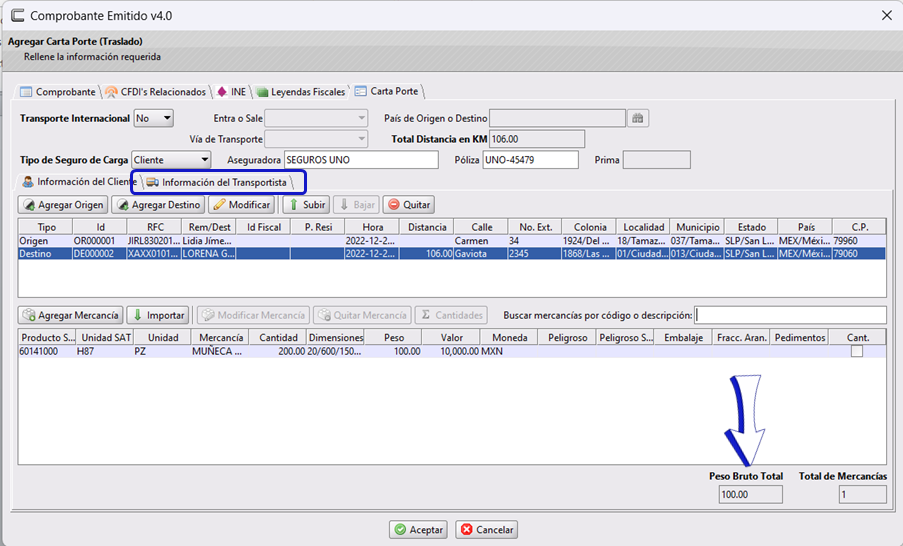Click the Cancelar button
This screenshot has width=903, height=546.
(487, 529)
